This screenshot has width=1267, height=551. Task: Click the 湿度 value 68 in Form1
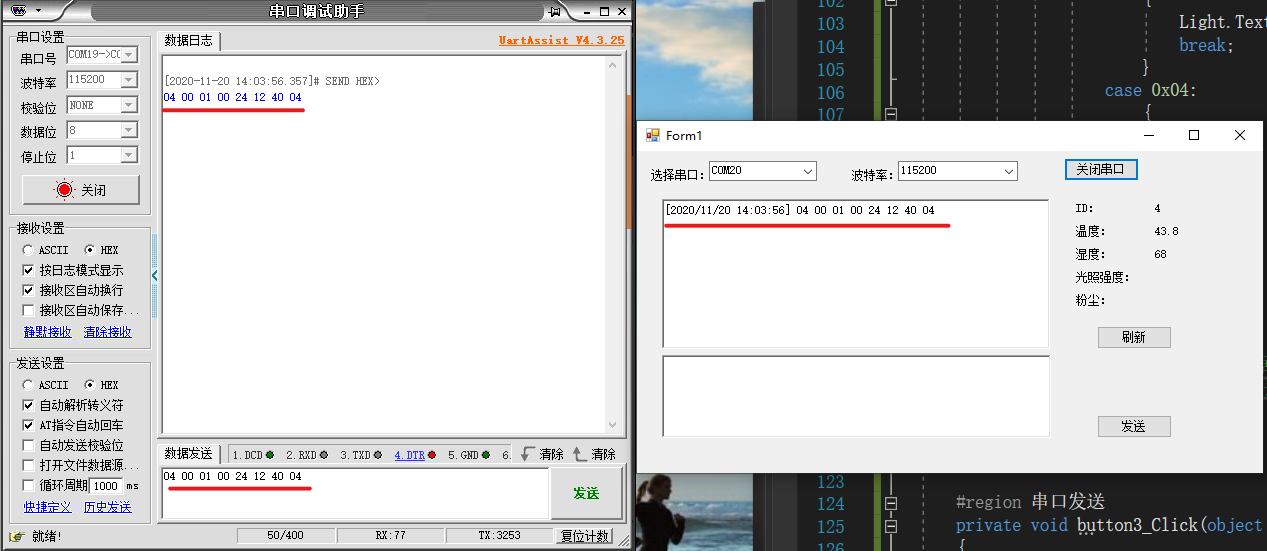(1160, 254)
